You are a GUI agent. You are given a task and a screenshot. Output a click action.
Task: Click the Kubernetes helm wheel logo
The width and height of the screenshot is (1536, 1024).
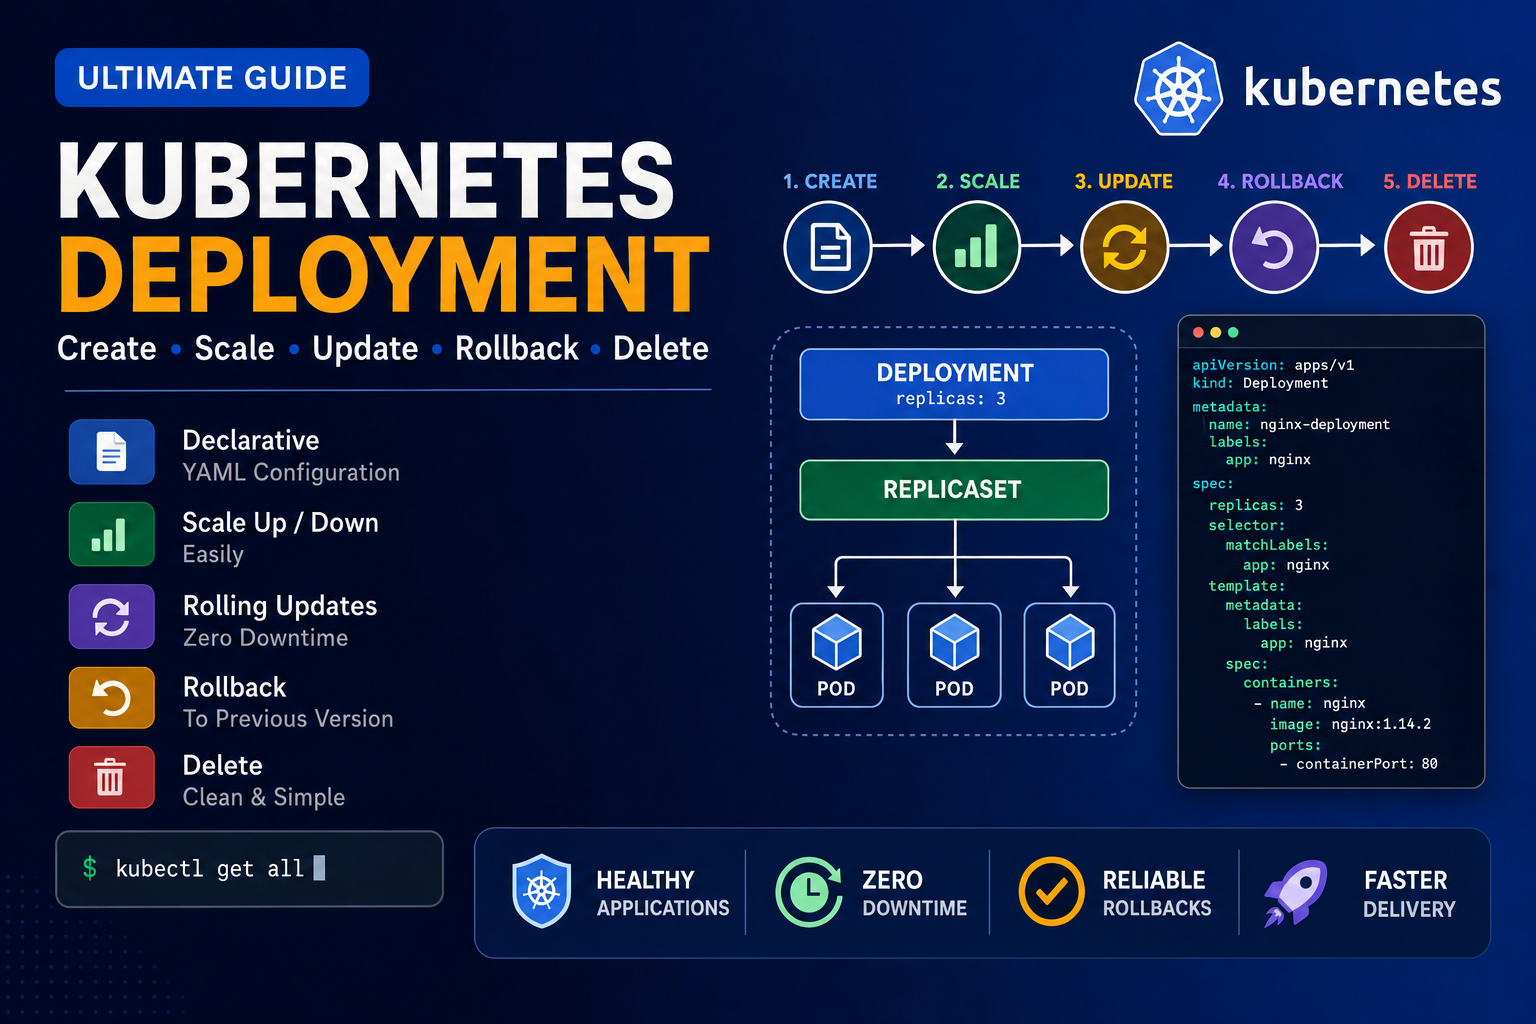[x=1179, y=88]
